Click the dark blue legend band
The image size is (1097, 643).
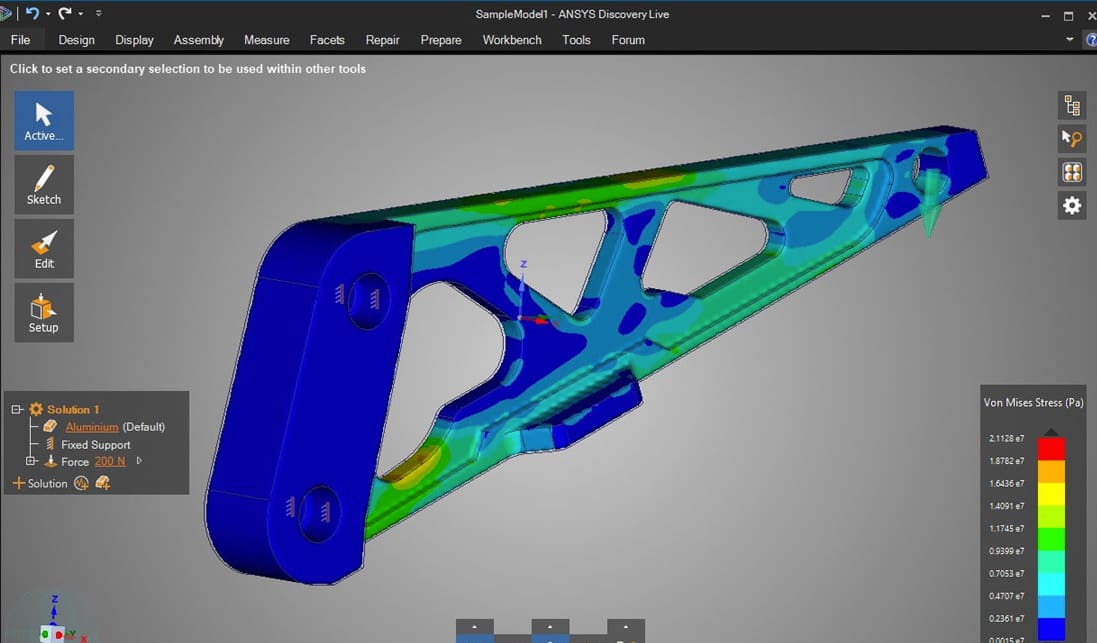[x=1051, y=630]
